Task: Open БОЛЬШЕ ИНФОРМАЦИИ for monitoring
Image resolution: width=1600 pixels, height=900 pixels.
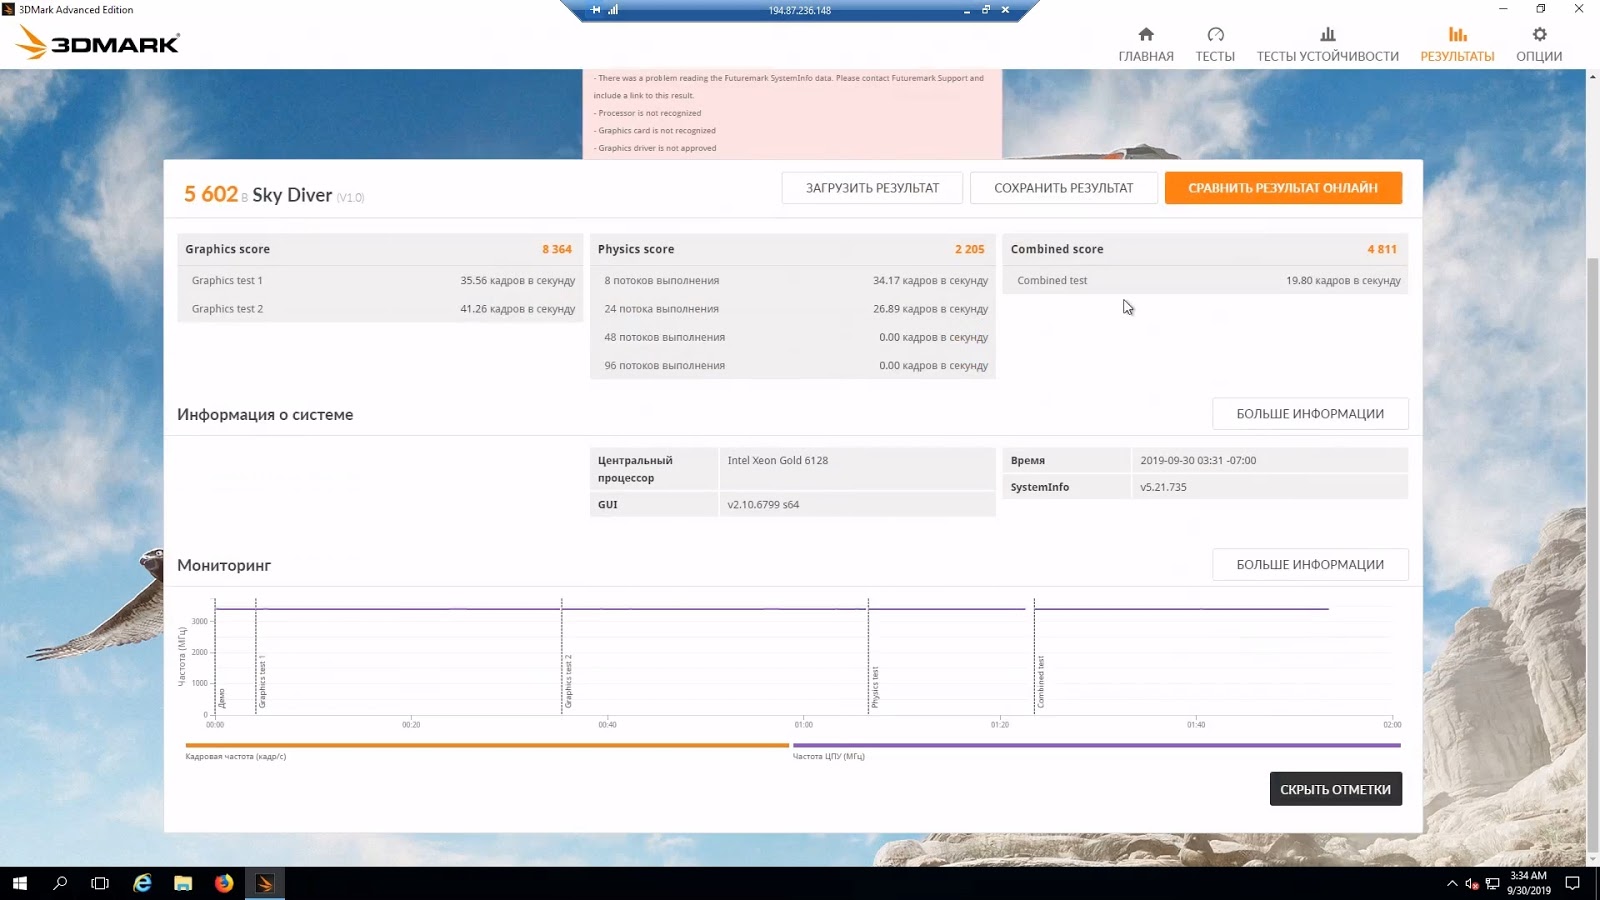Action: (1310, 565)
